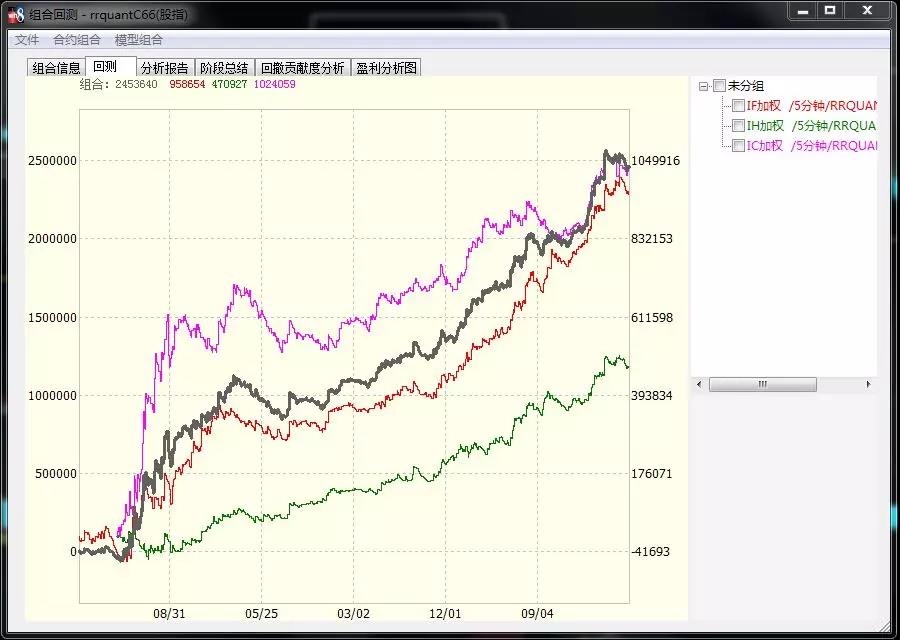Click the left axis label 1500000
The width and height of the screenshot is (900, 640).
click(52, 317)
